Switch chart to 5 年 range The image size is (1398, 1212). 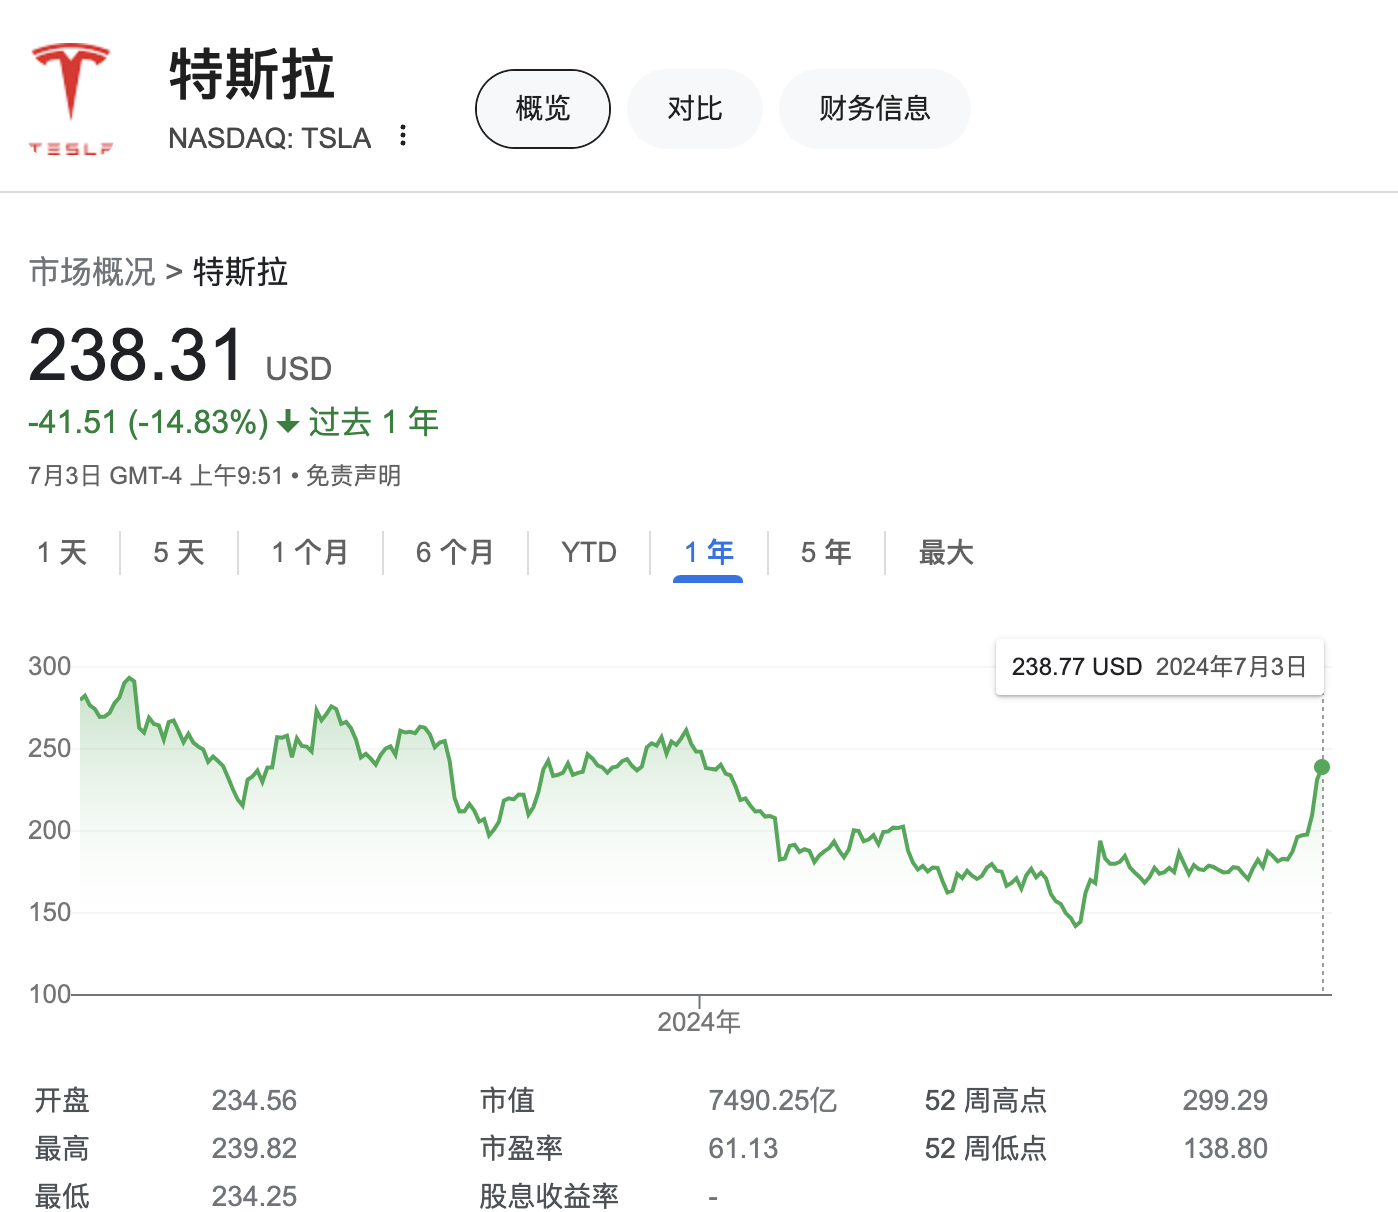826,553
